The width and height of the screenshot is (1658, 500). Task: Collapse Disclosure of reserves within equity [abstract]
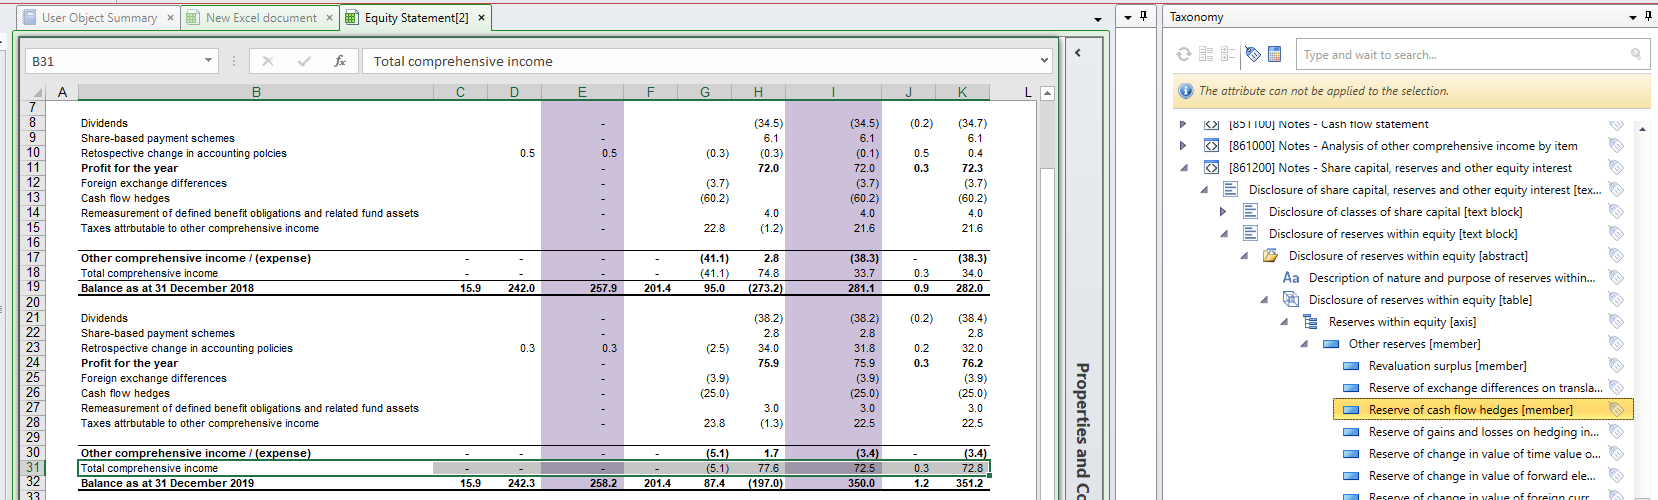click(x=1244, y=256)
